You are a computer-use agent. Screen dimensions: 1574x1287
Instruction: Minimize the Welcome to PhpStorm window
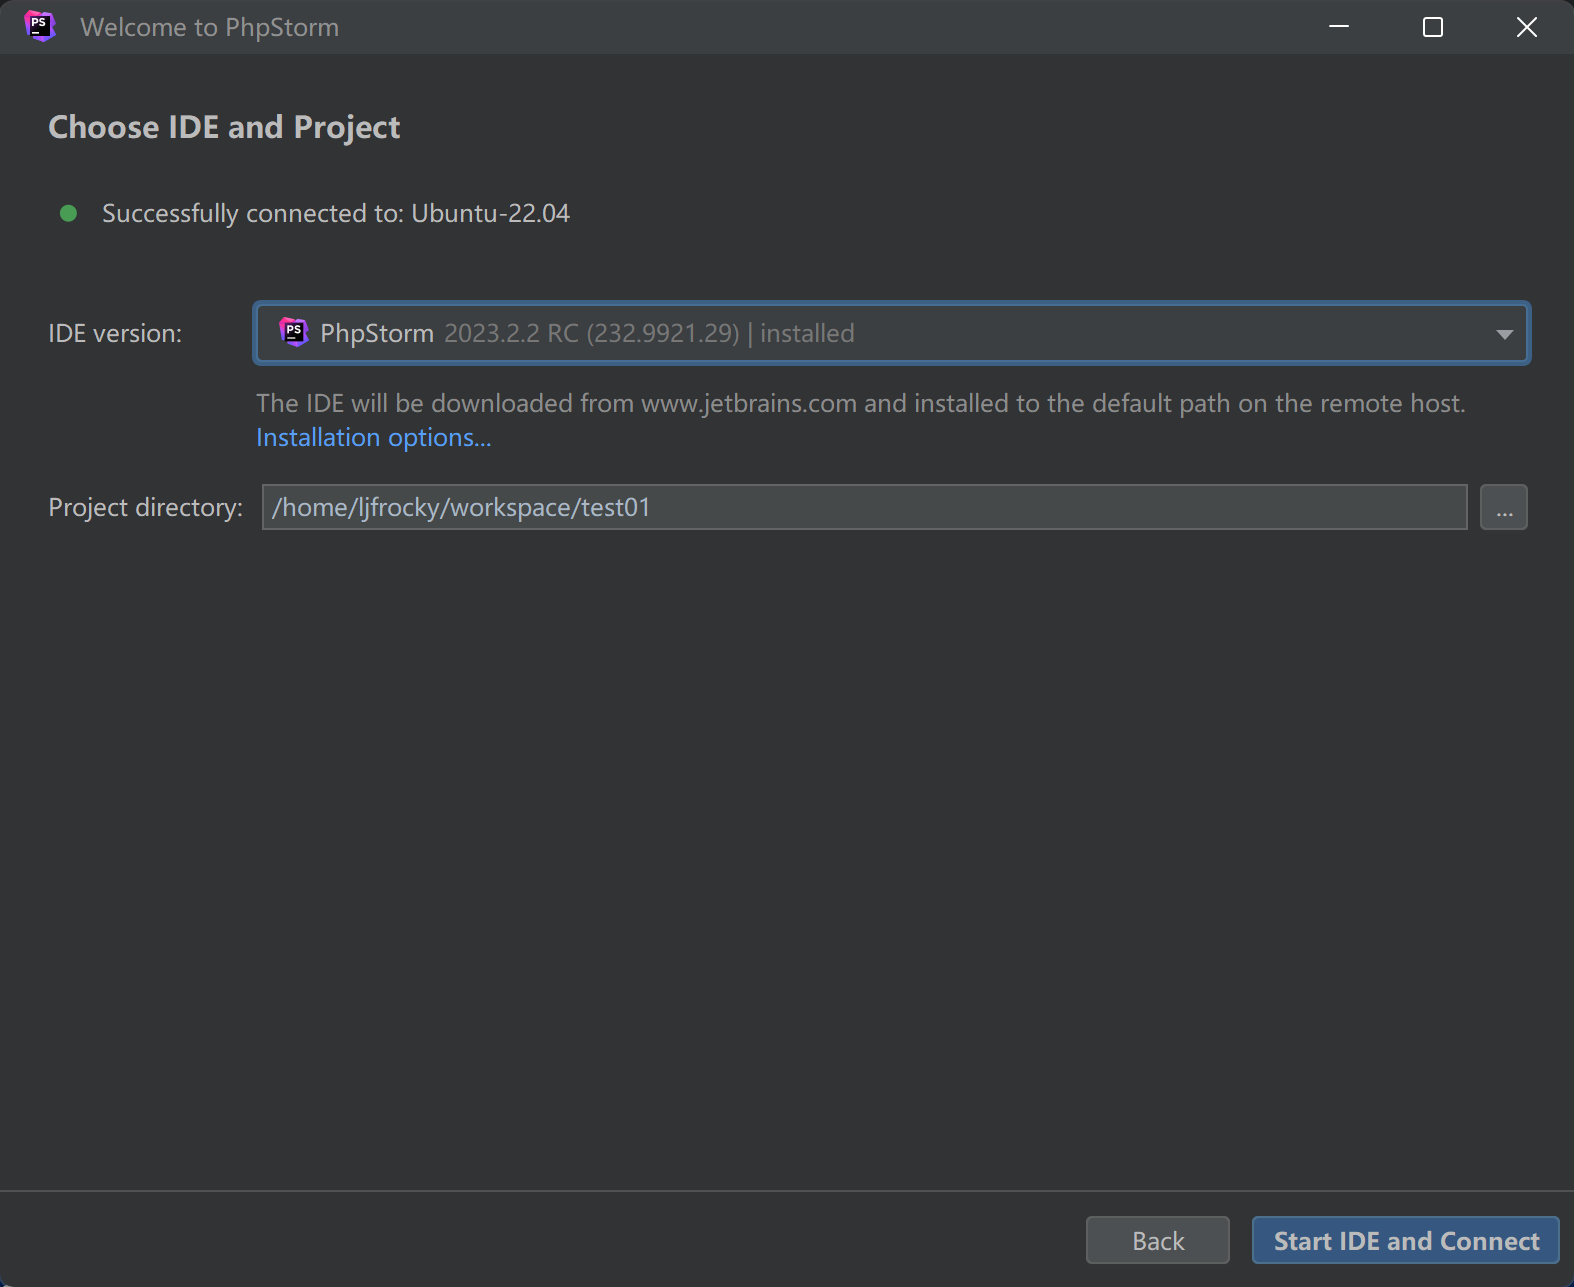point(1339,27)
